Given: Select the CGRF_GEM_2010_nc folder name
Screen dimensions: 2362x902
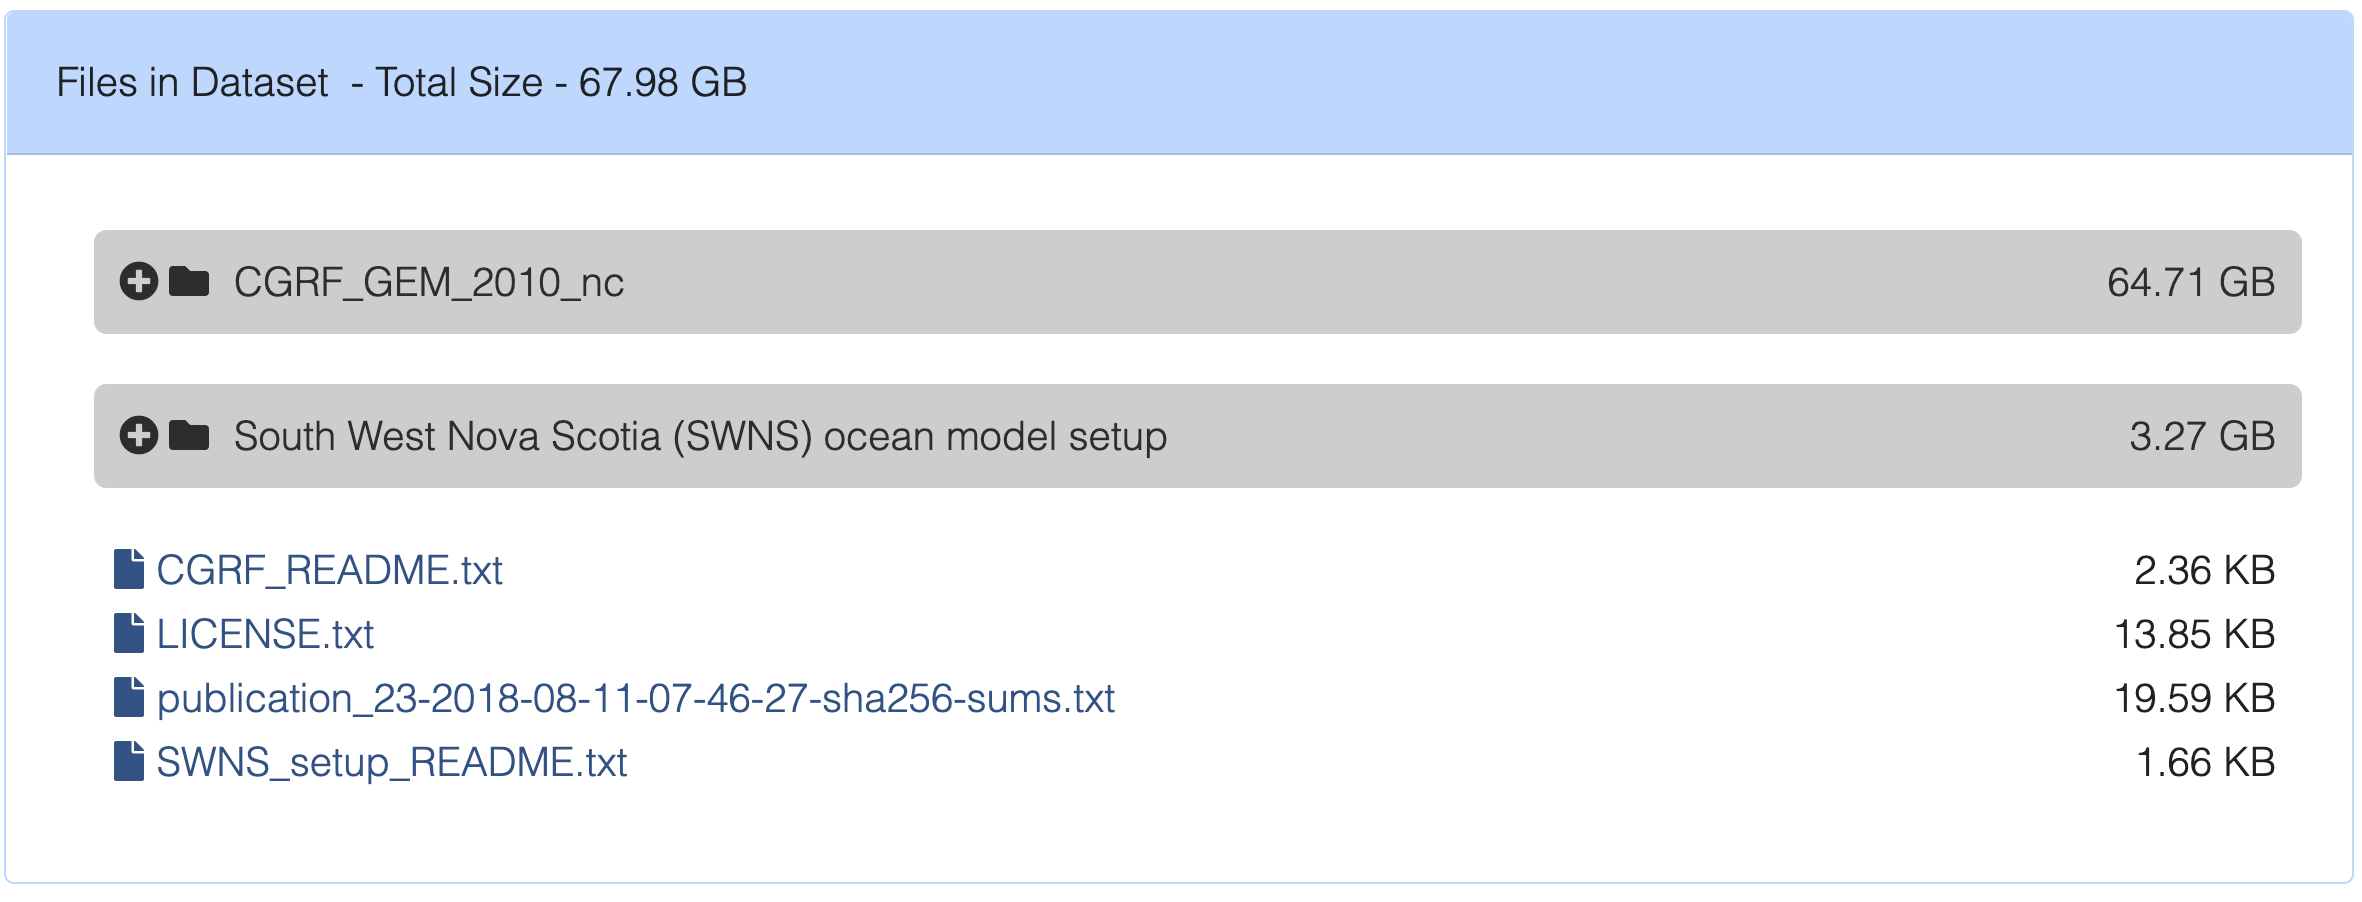Looking at the screenshot, I should point(429,283).
